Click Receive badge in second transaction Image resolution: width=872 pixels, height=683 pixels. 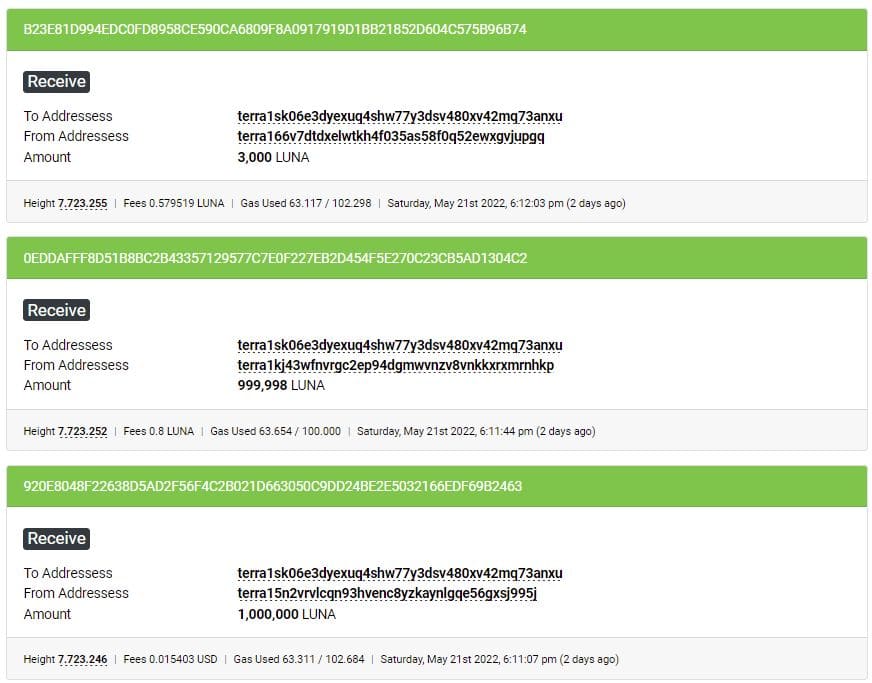pos(56,310)
